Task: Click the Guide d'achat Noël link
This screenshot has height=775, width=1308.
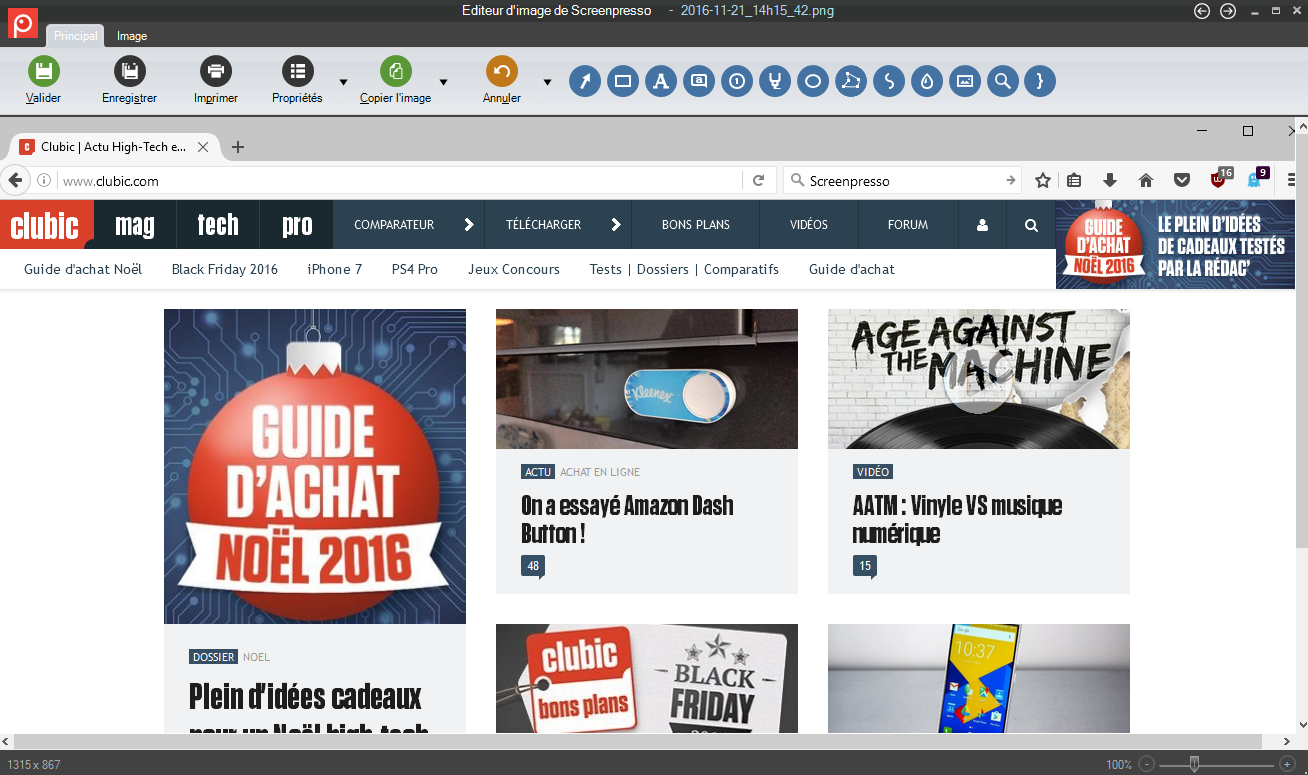Action: (83, 269)
